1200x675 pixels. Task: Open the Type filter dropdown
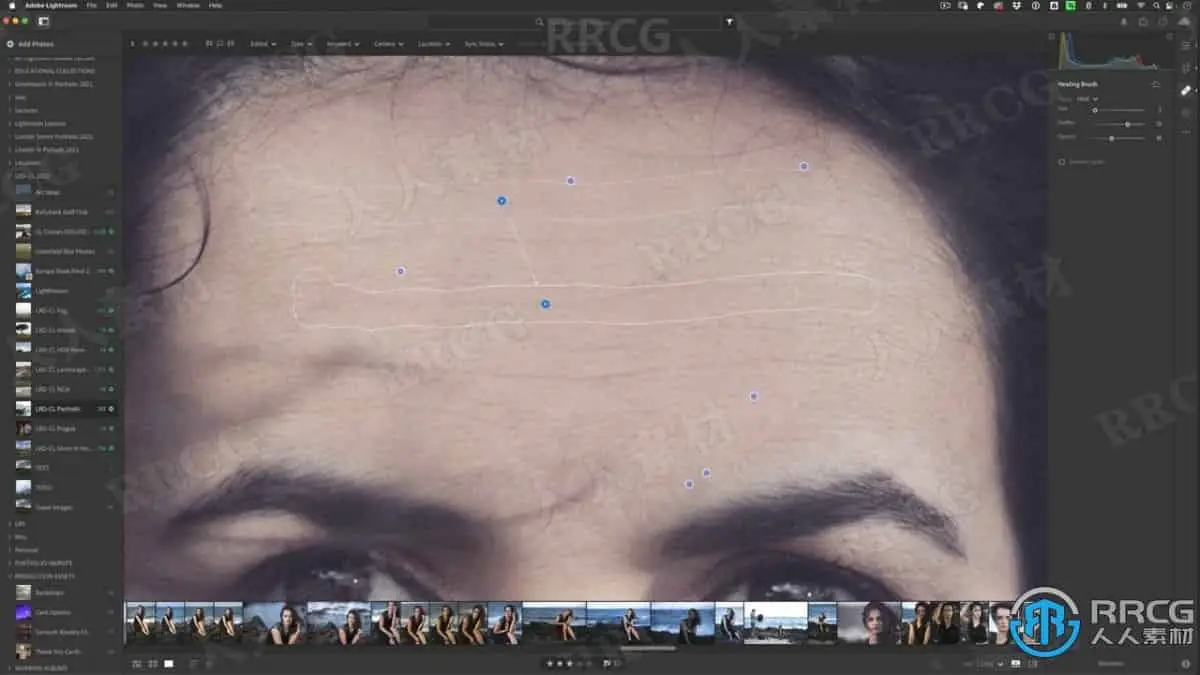point(300,44)
